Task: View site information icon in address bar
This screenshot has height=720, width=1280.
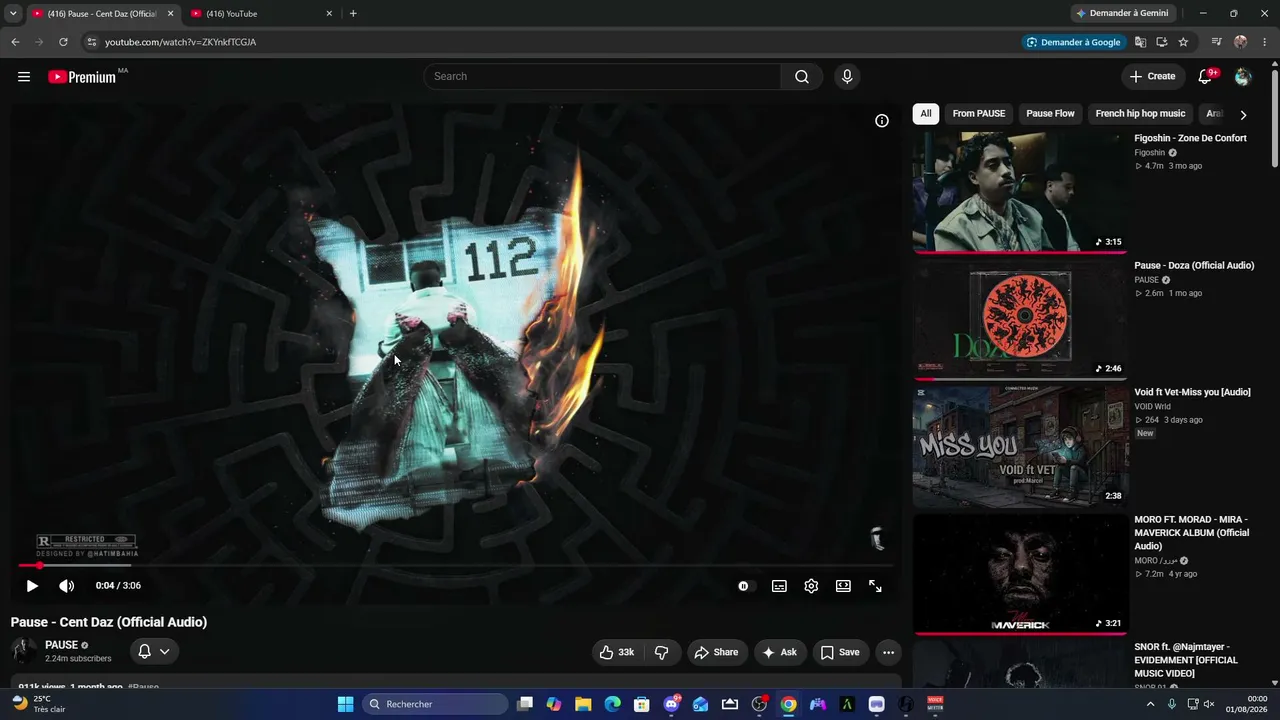Action: pos(91,42)
